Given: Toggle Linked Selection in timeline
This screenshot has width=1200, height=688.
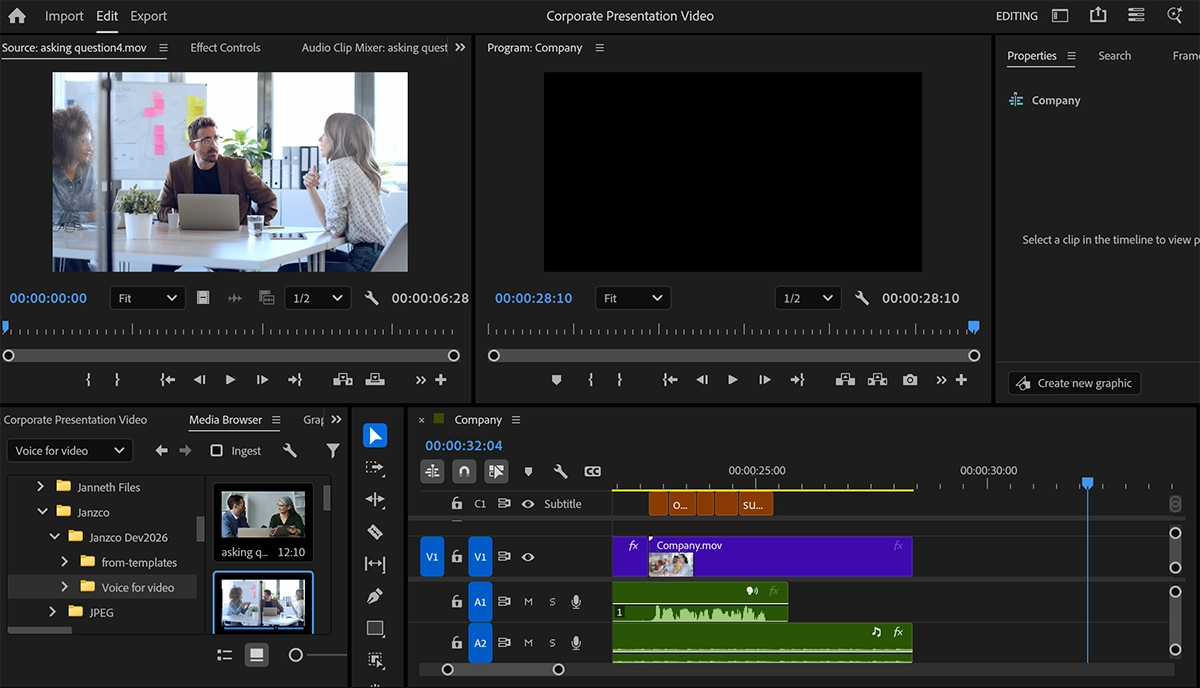Looking at the screenshot, I should point(496,471).
